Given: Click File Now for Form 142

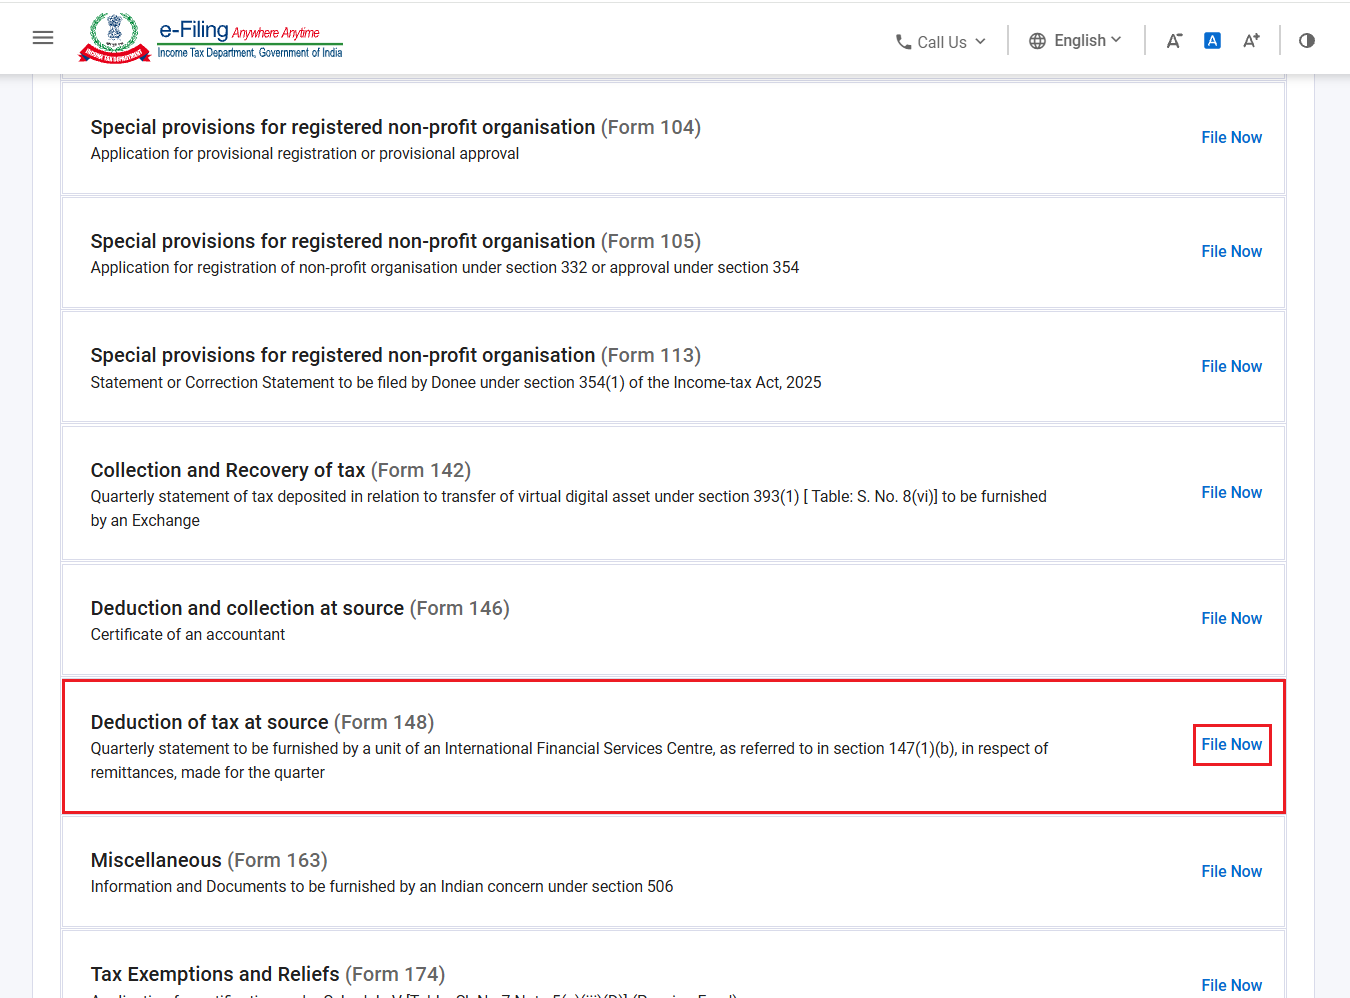Looking at the screenshot, I should (x=1232, y=493).
